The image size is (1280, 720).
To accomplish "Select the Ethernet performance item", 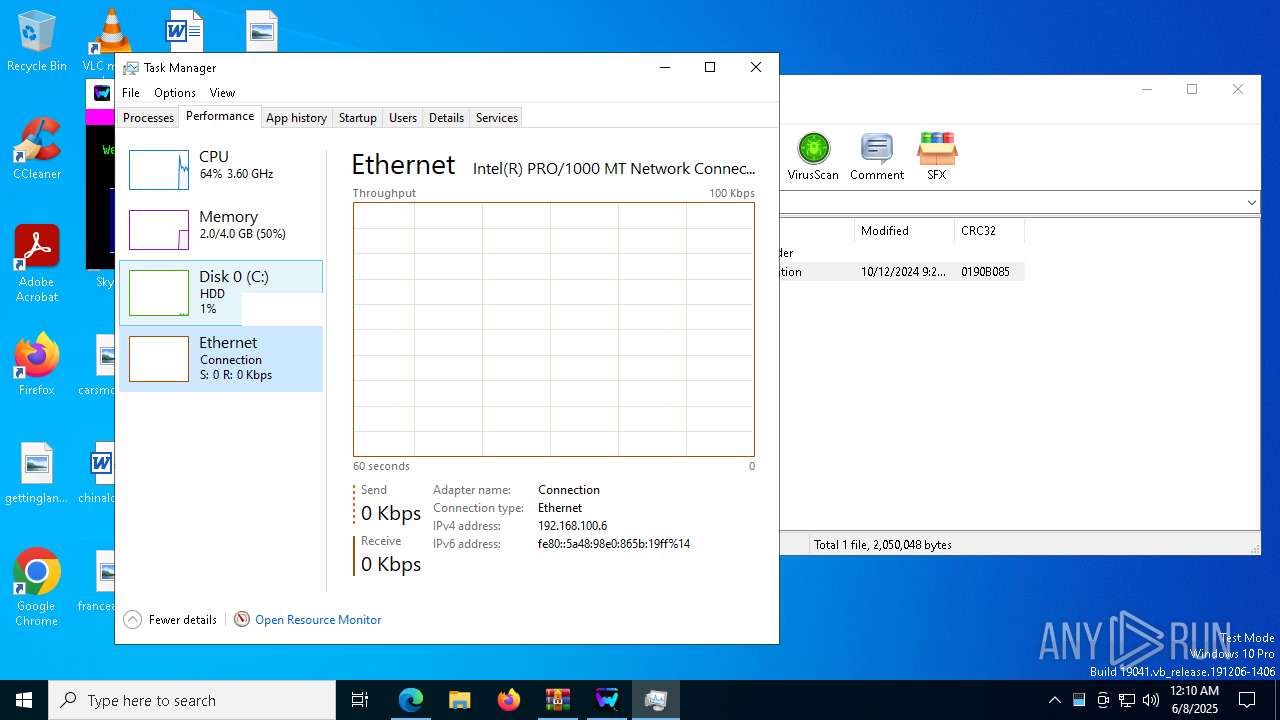I will (x=221, y=359).
